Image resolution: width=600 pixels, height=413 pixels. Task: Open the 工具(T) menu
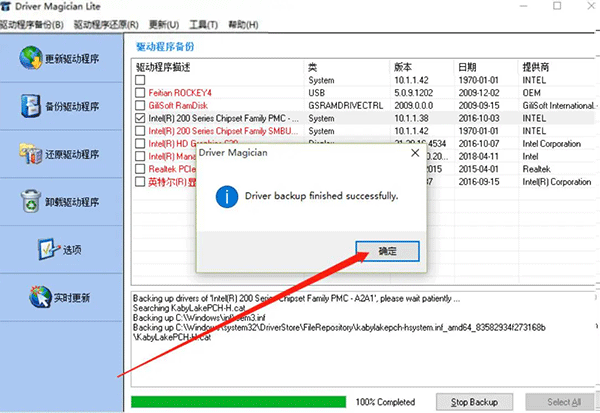(x=204, y=25)
